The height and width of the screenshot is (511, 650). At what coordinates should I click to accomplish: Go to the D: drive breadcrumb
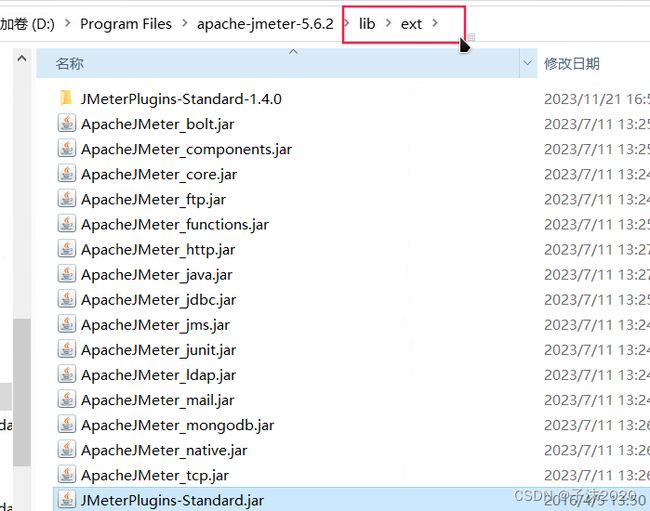27,24
